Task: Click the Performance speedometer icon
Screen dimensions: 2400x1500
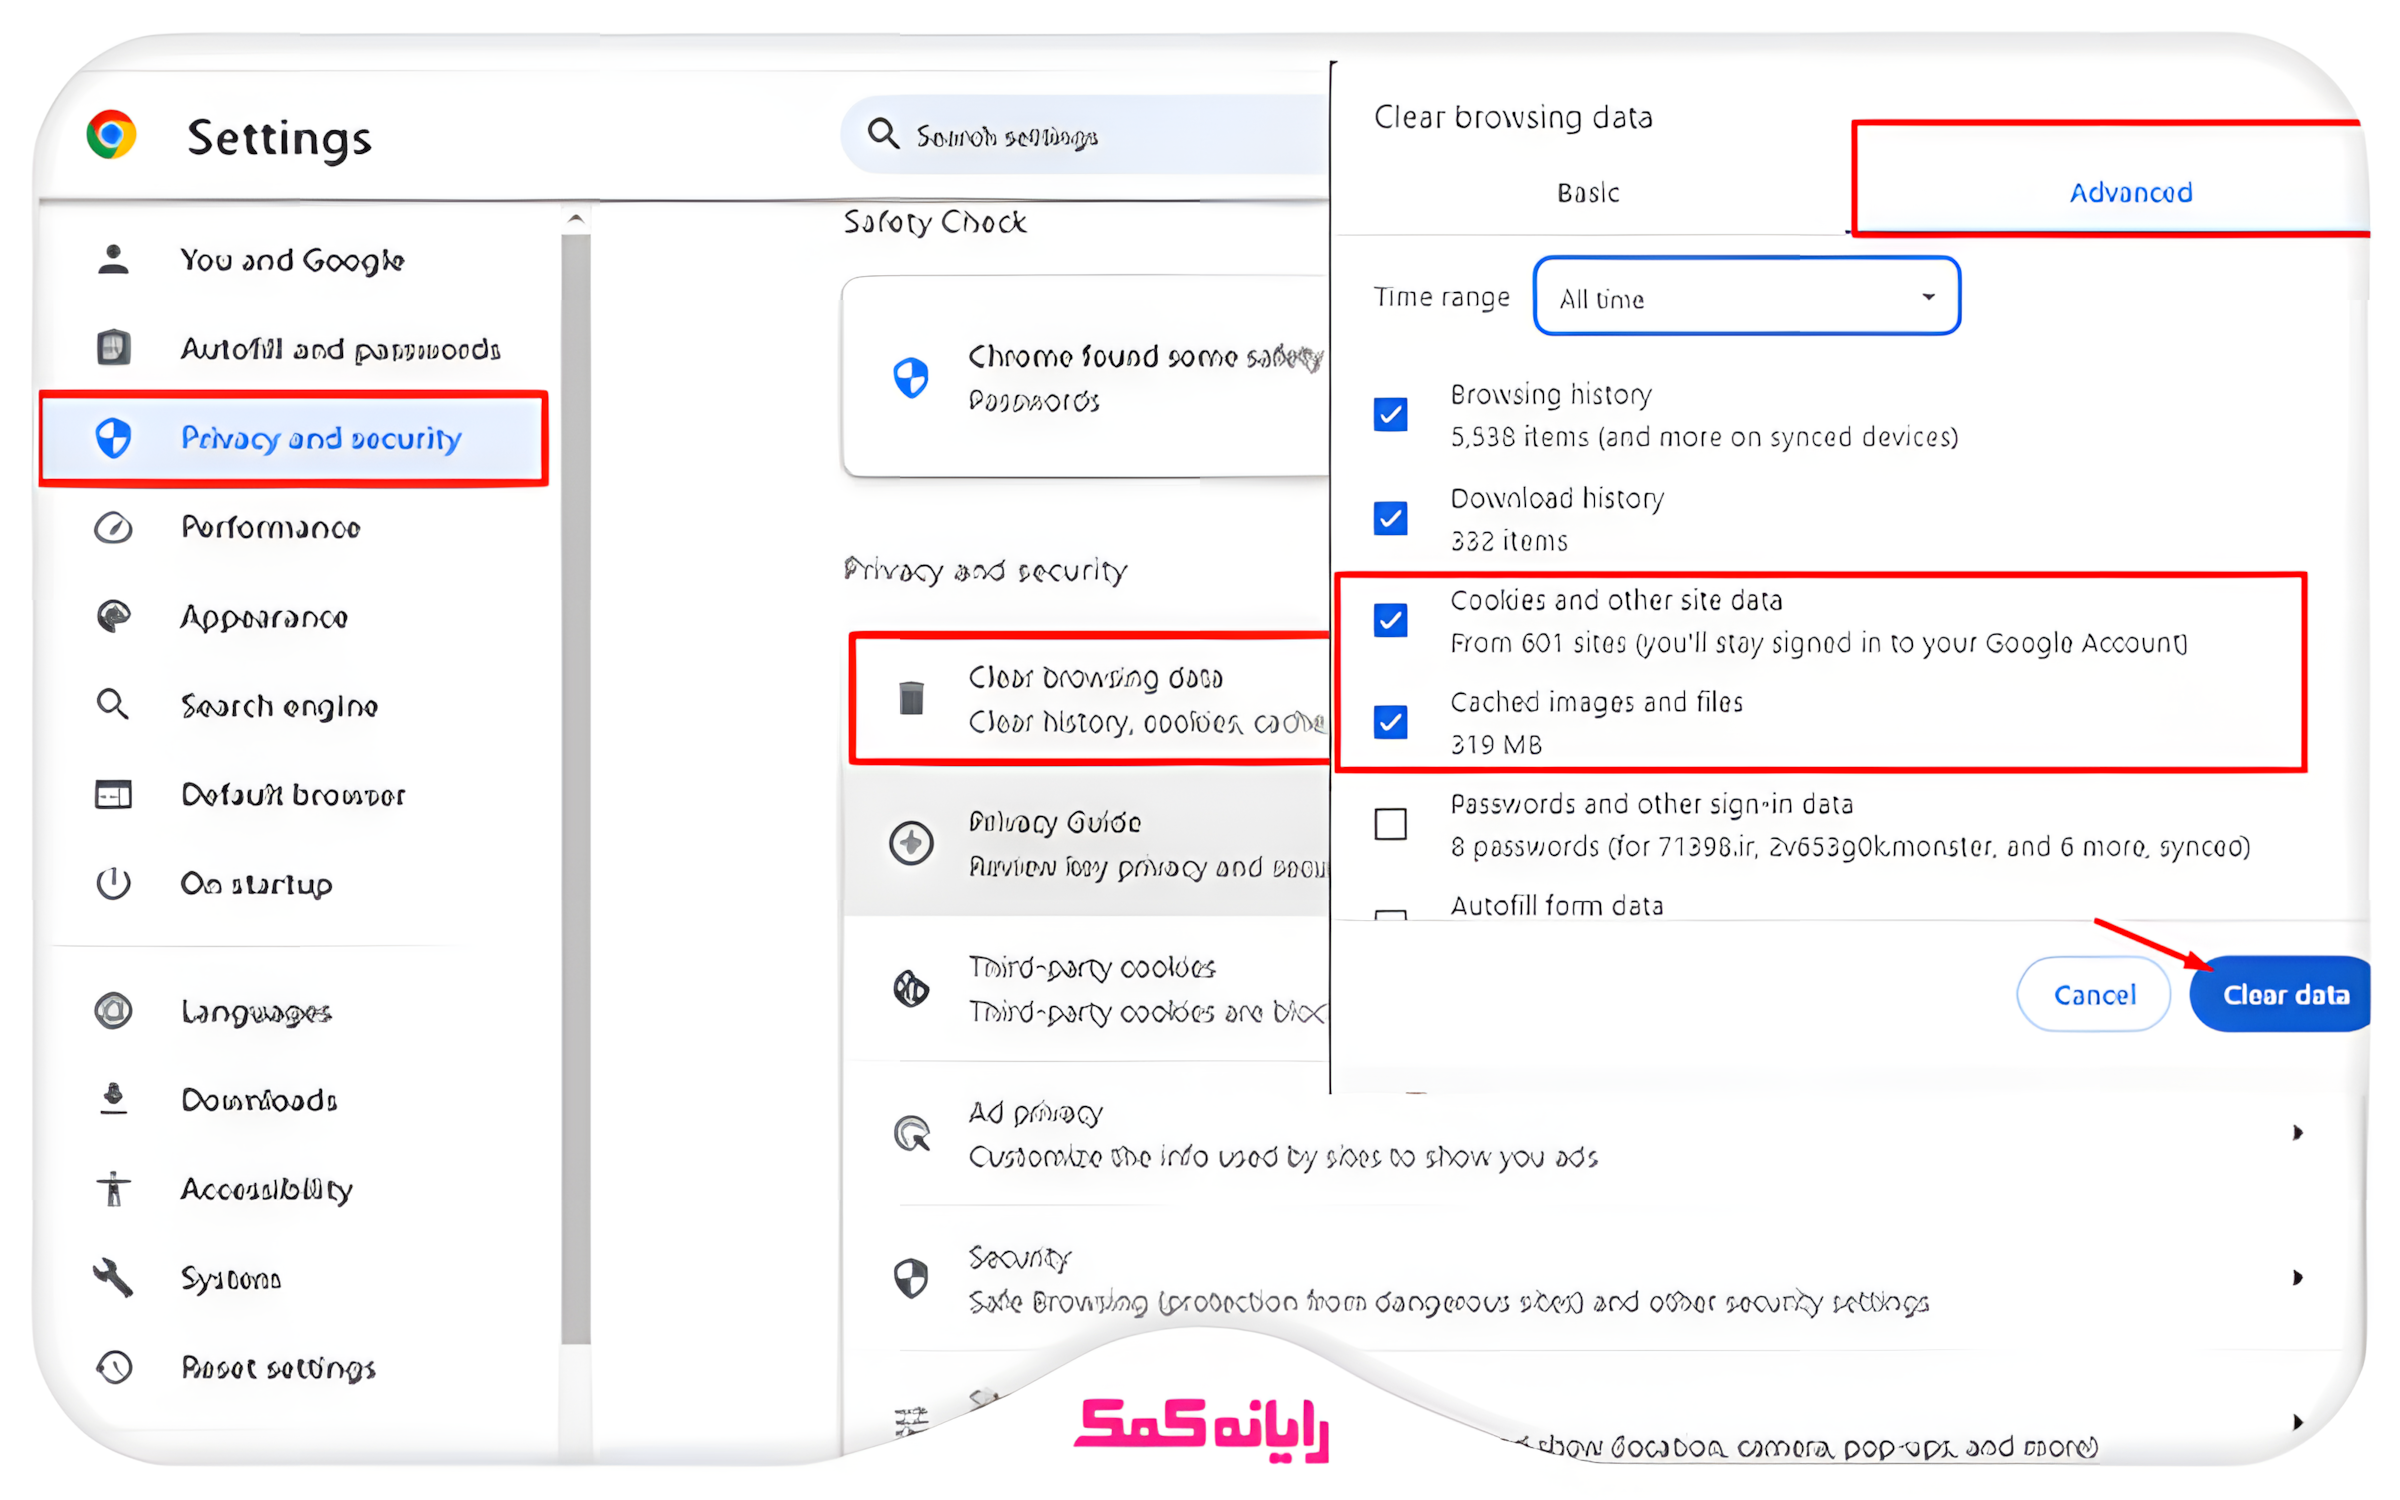Action: (113, 527)
